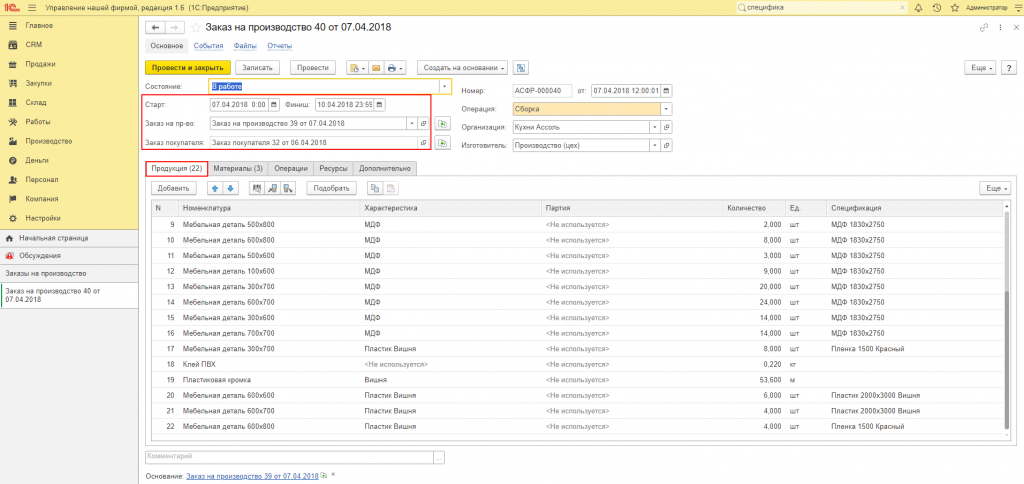Expand the Операция dropdown
The height and width of the screenshot is (484, 1024).
point(666,110)
